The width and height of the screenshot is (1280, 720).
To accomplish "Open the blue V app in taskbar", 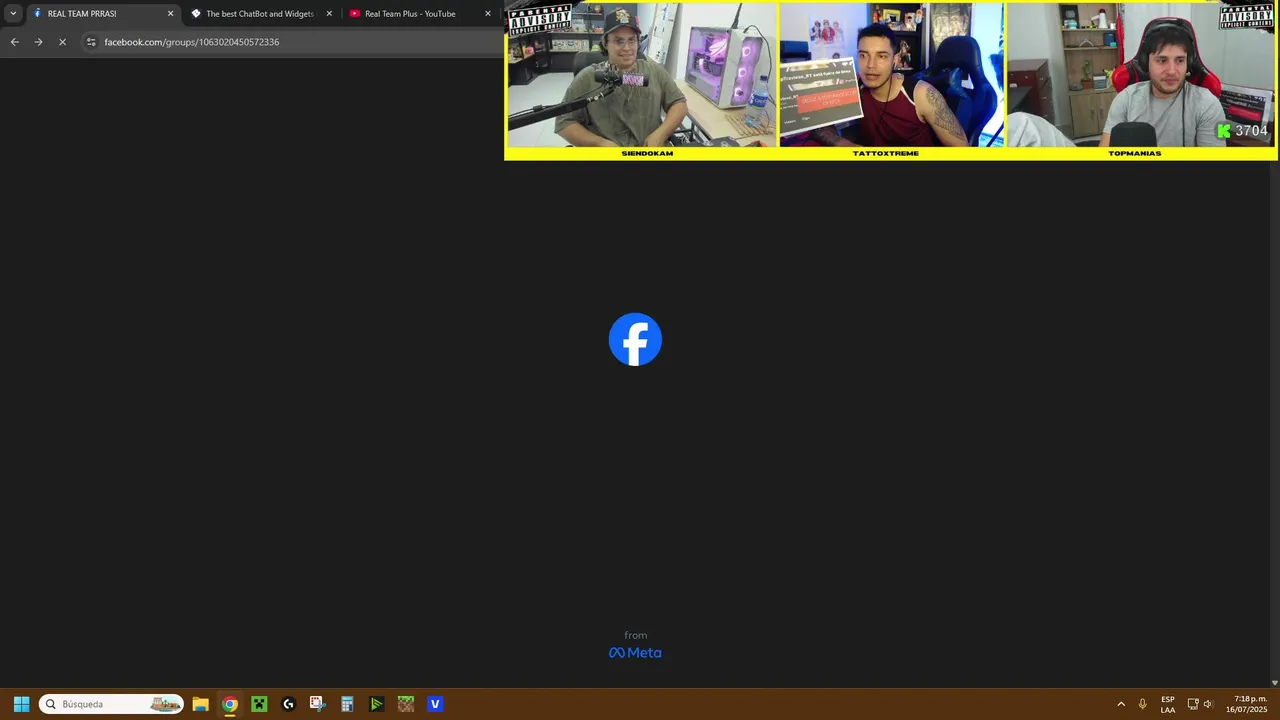I will click(435, 704).
